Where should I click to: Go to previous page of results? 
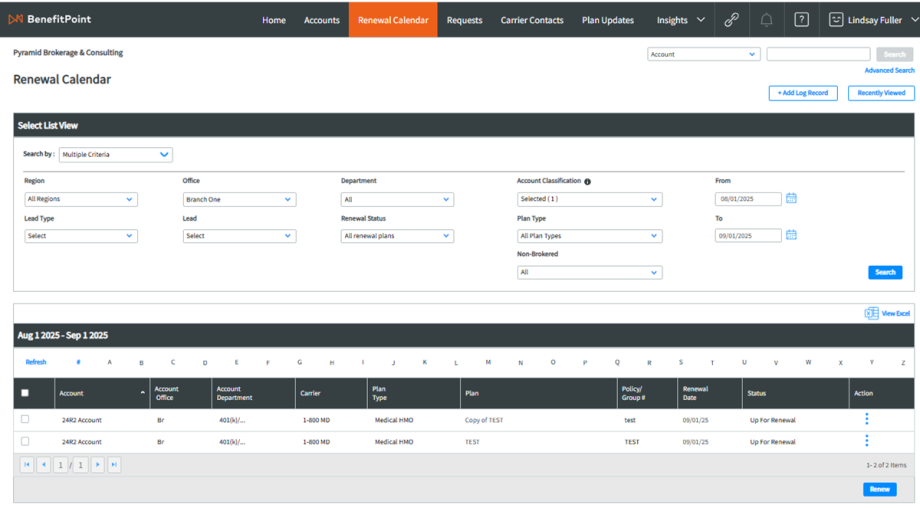pyautogui.click(x=43, y=465)
